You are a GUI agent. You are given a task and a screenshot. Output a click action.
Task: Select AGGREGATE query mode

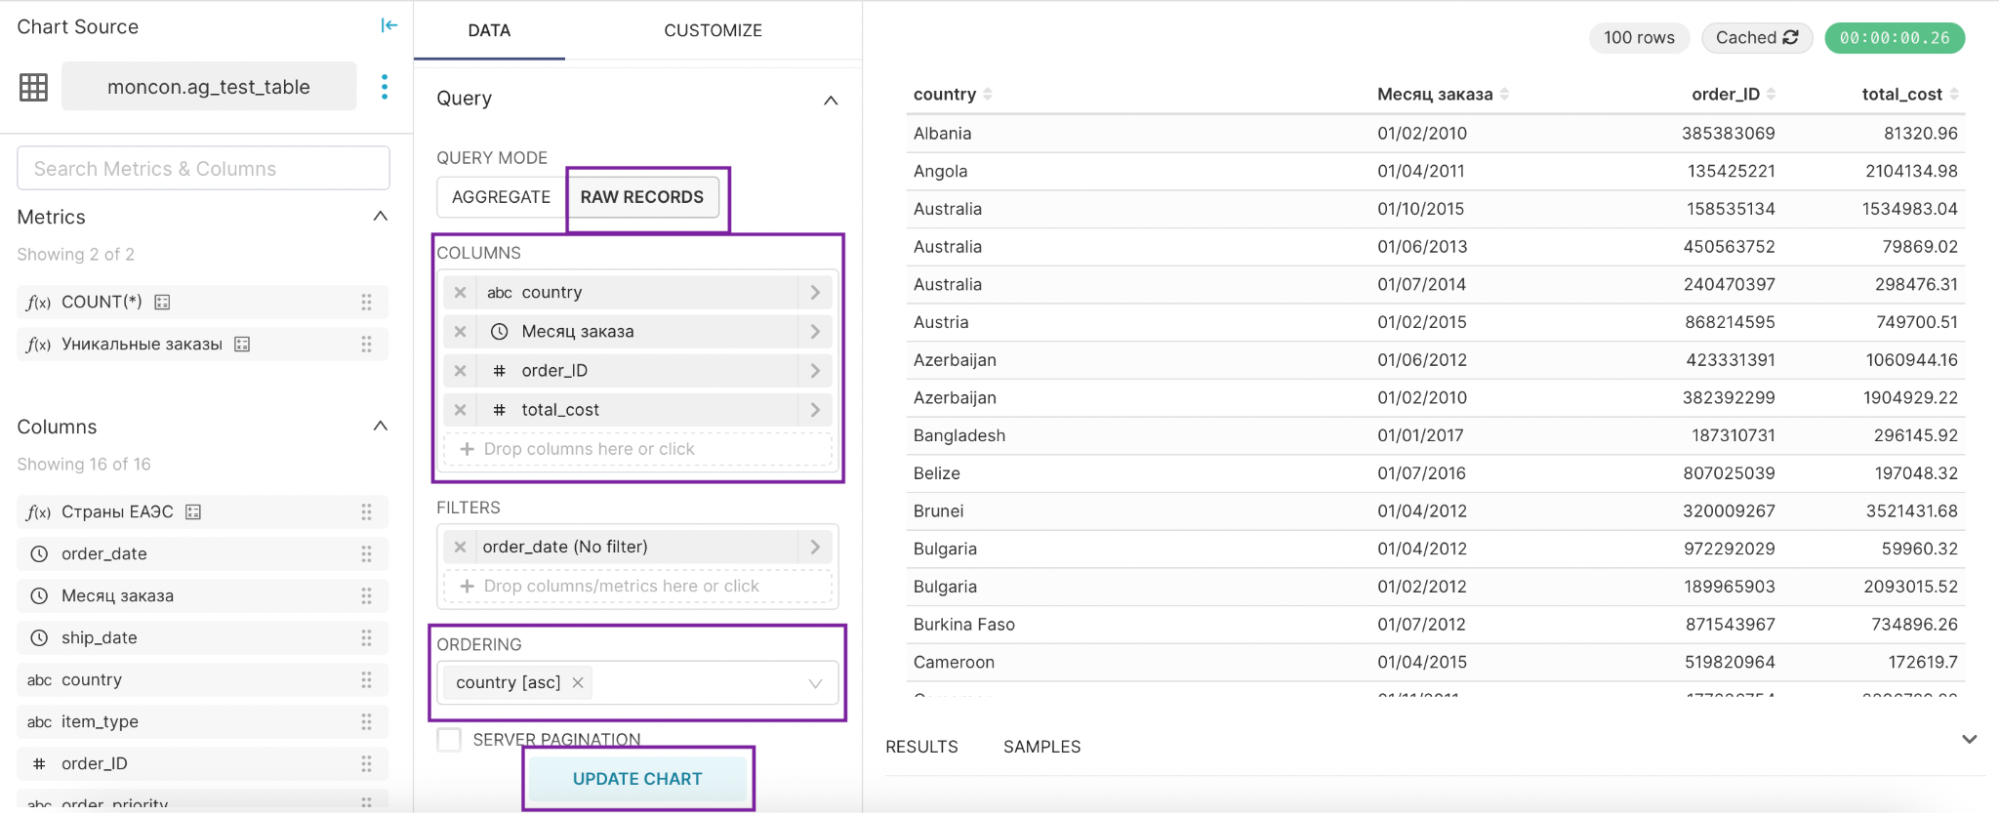[501, 197]
